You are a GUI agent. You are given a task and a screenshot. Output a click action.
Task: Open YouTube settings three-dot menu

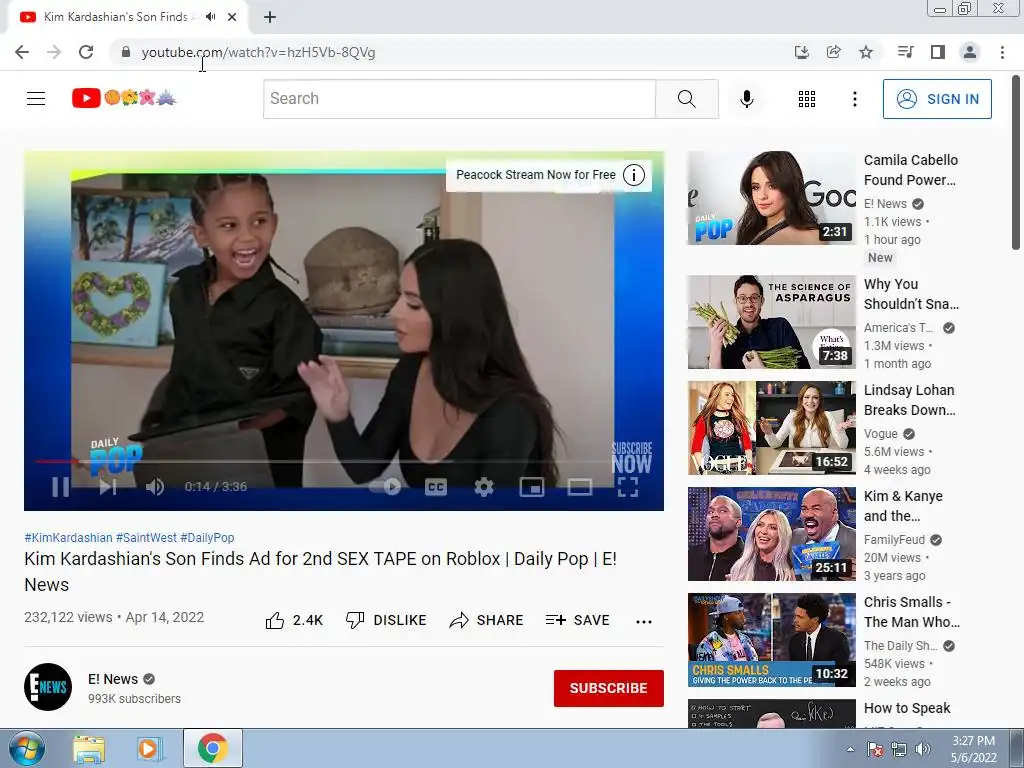(x=854, y=99)
